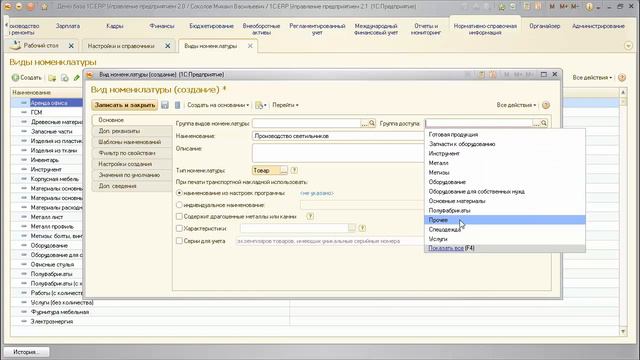This screenshot has width=640, height=360.
Task: Click scroll-down arrow of list scrollbar
Action: click(x=623, y=331)
